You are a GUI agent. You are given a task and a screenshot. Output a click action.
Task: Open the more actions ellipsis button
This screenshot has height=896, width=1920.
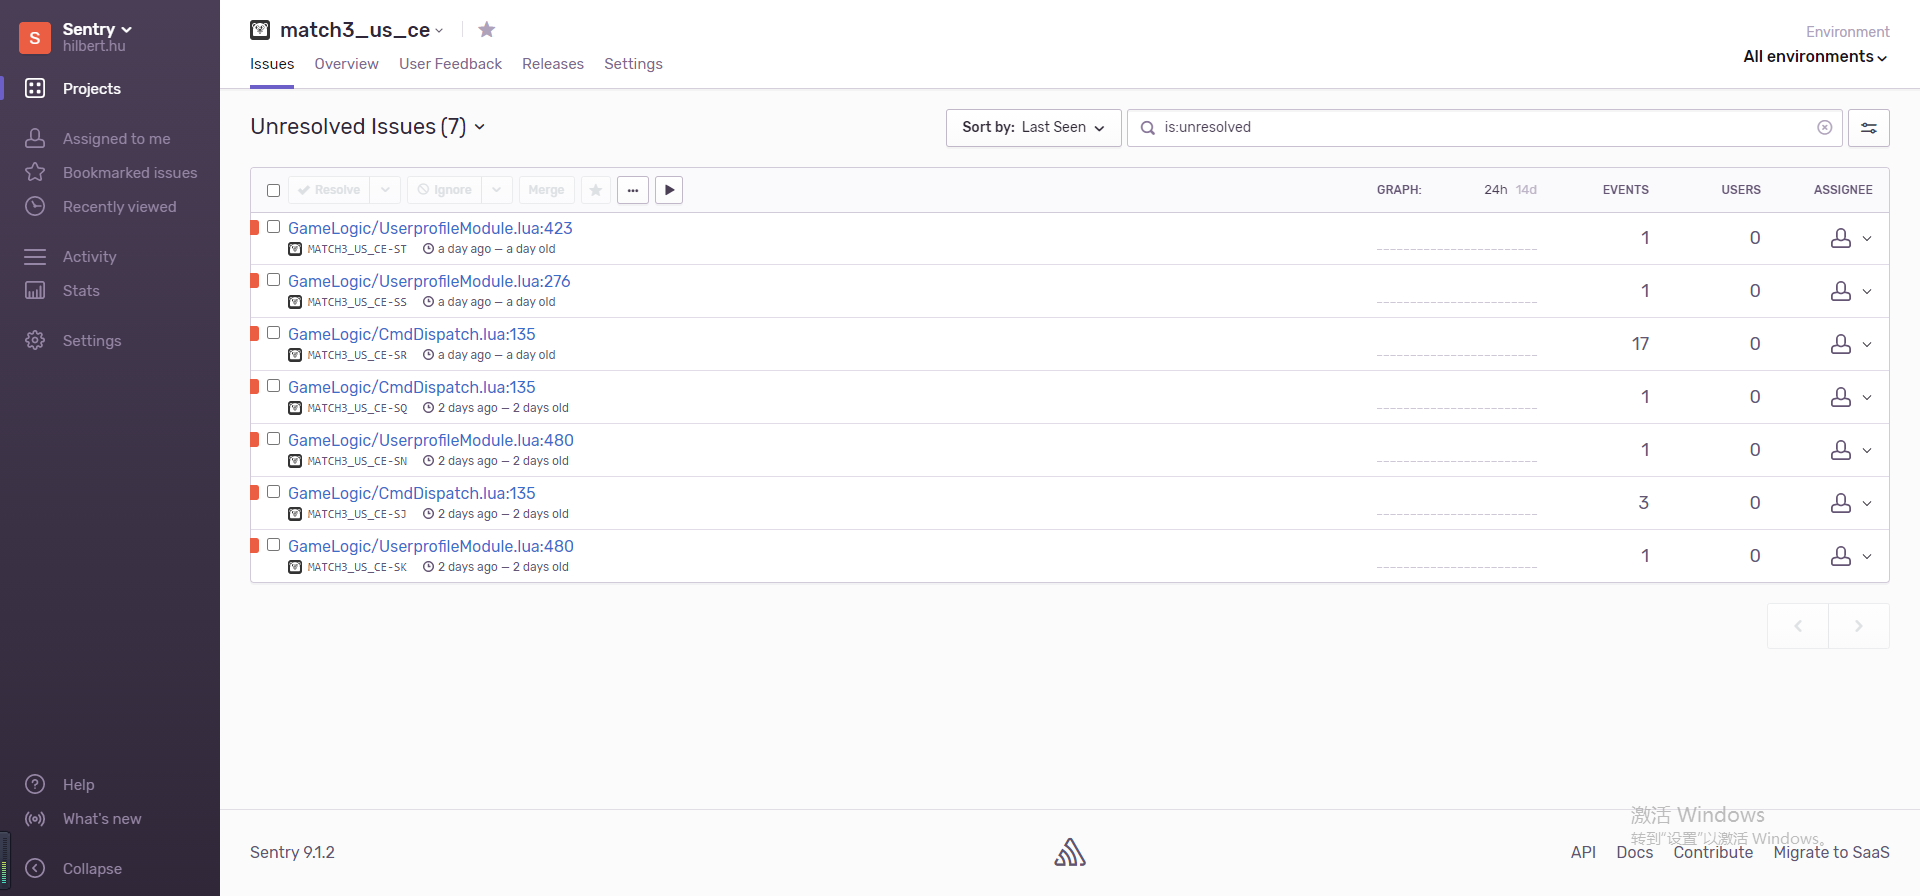pyautogui.click(x=633, y=190)
